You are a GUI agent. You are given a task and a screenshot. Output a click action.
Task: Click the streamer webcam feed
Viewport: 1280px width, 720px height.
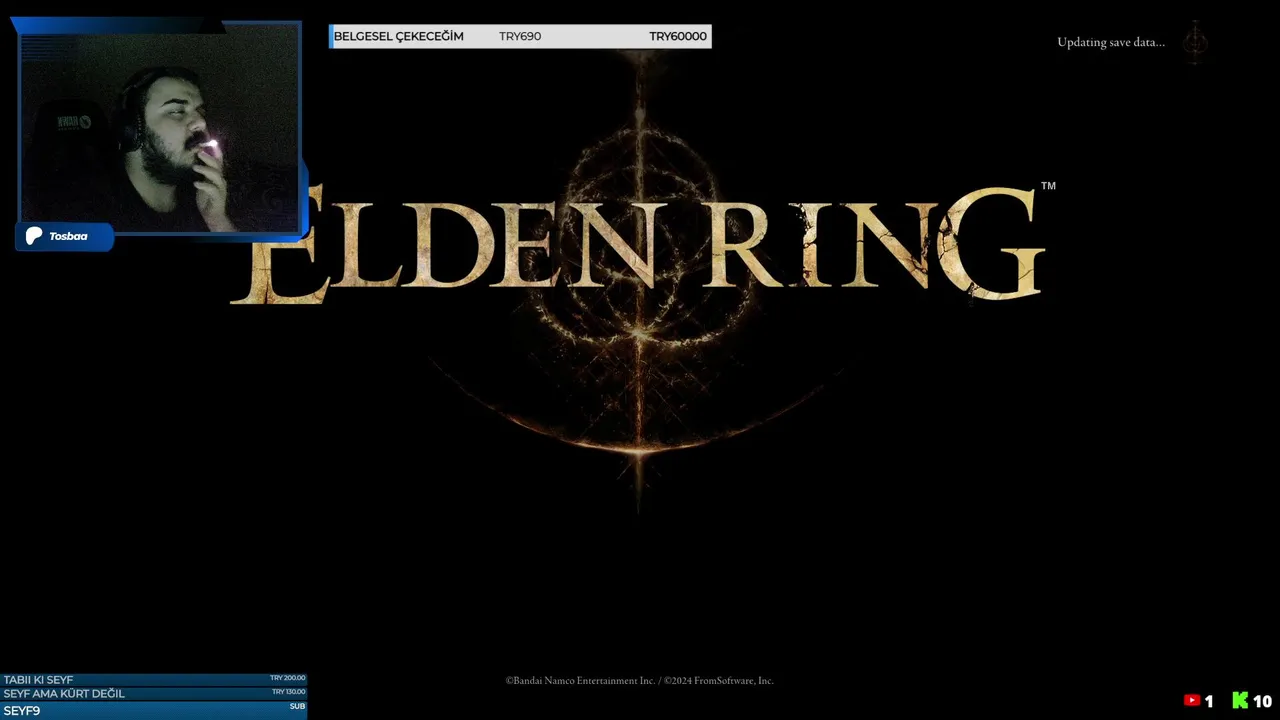pyautogui.click(x=160, y=130)
